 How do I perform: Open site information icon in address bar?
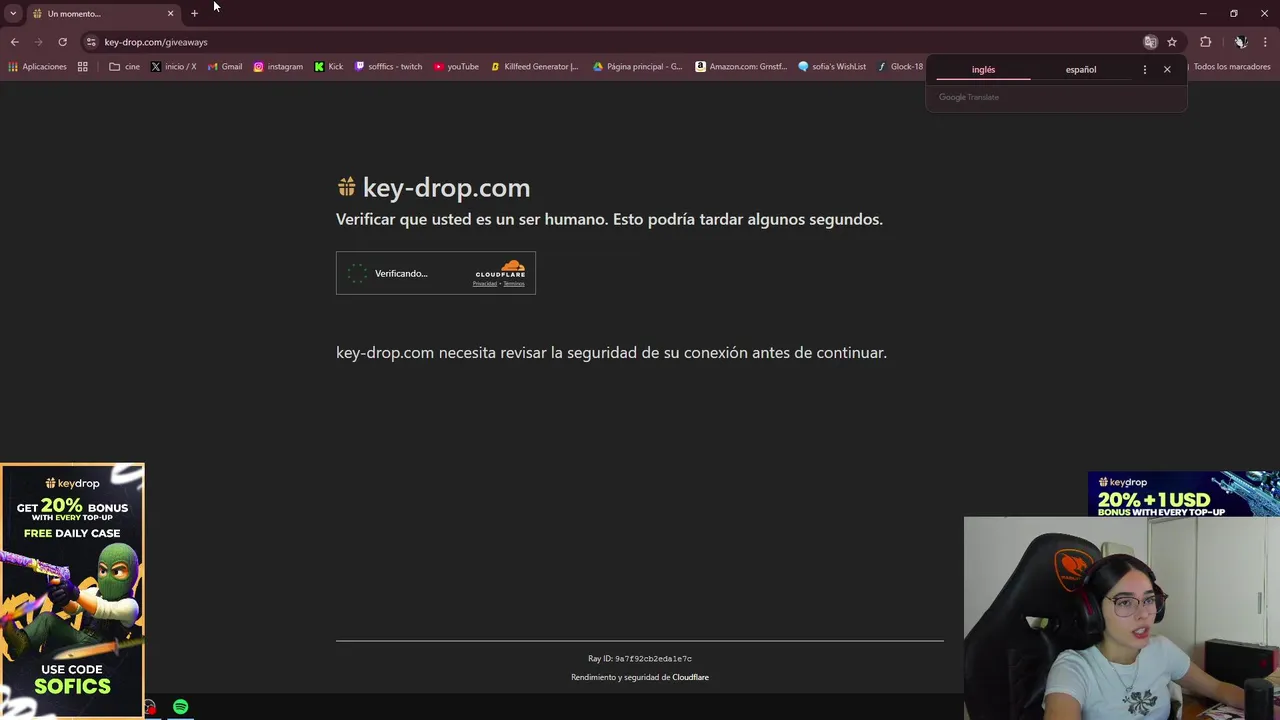91,42
